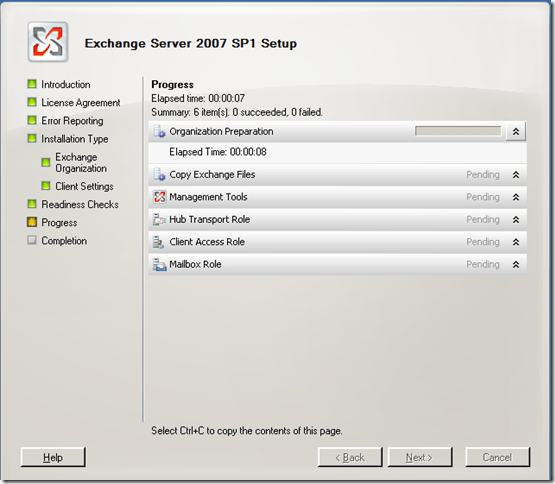Click gray indicator next to Completion step
Screen dimensions: 555x484
(32, 240)
